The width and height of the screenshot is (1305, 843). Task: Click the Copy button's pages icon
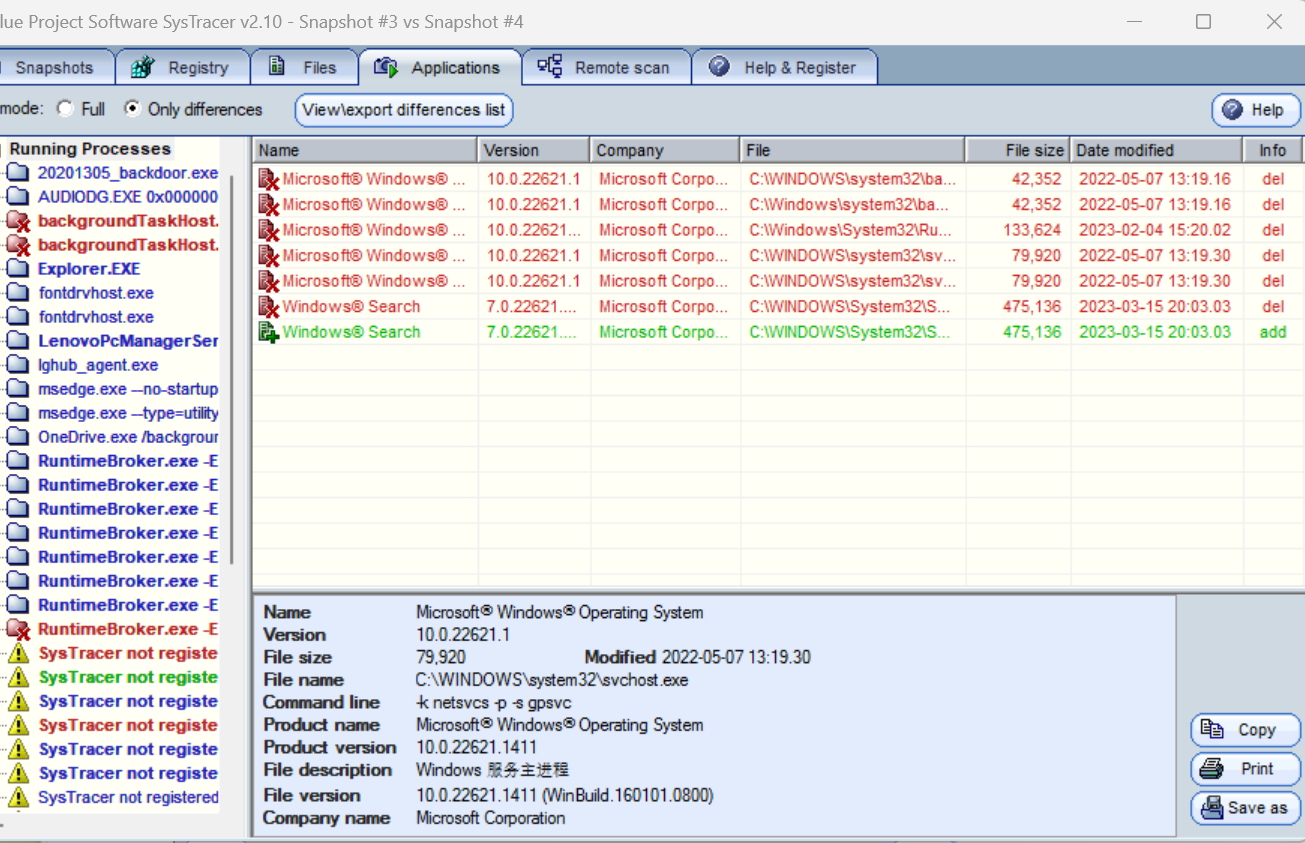pos(1212,730)
